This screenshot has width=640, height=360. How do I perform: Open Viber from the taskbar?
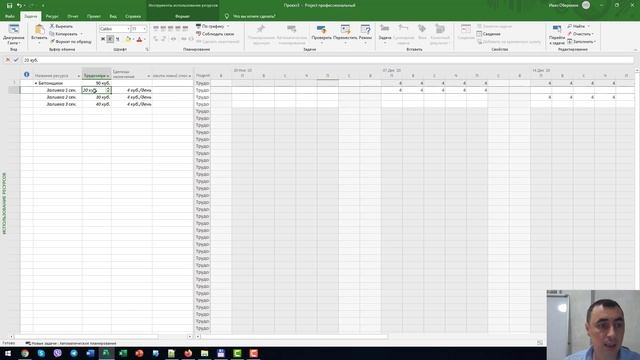click(57, 353)
